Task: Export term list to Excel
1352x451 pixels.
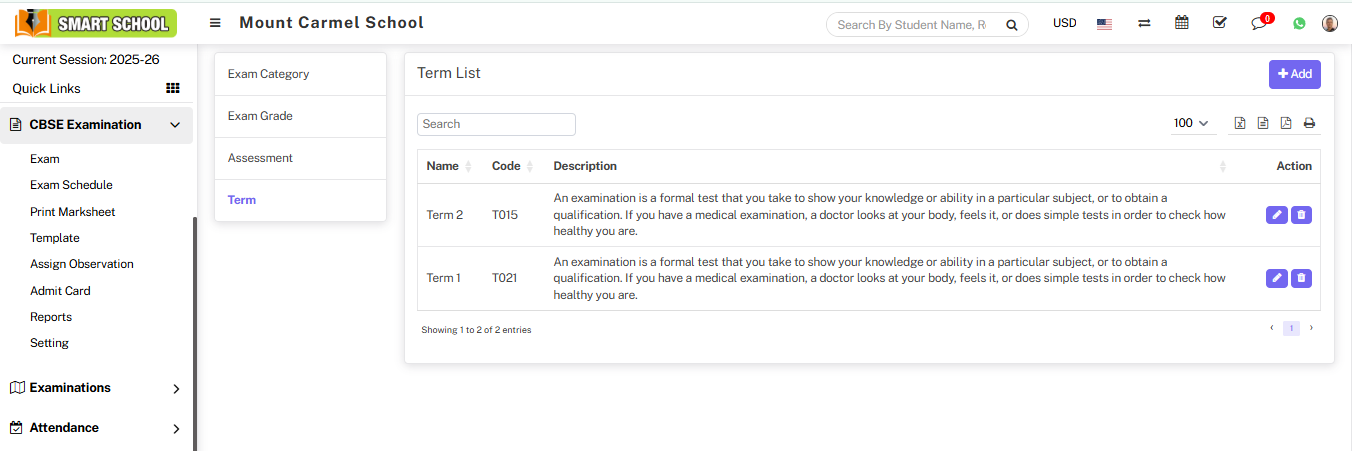Action: pos(1240,124)
